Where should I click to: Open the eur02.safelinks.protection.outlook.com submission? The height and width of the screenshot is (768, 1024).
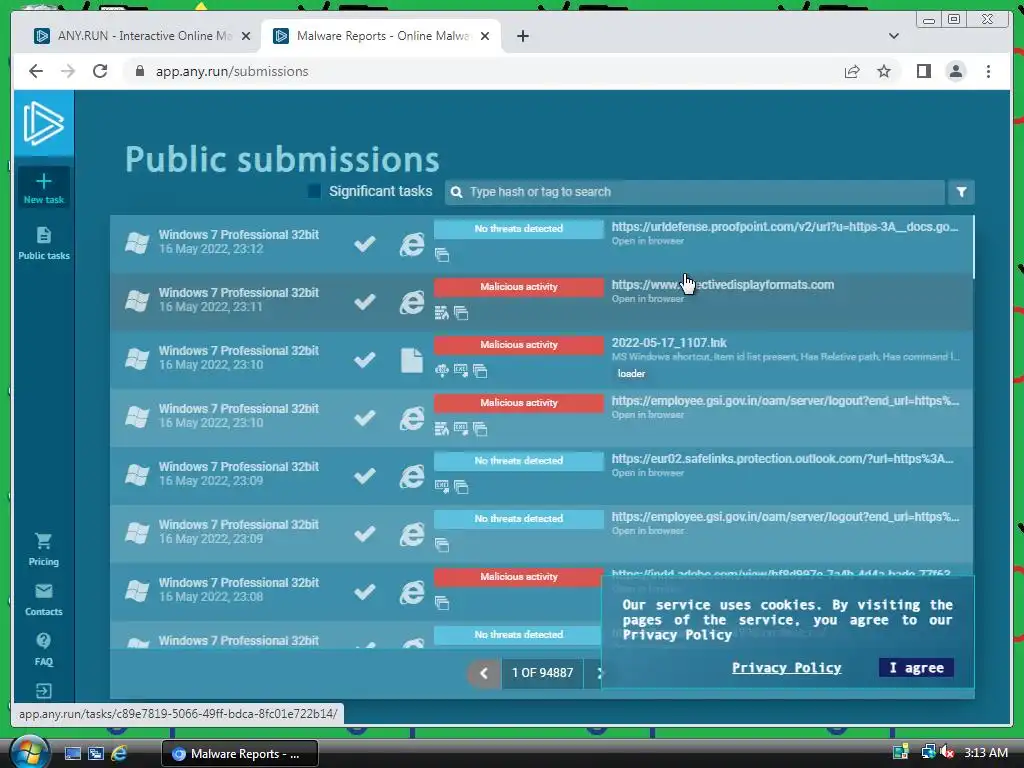(x=782, y=458)
